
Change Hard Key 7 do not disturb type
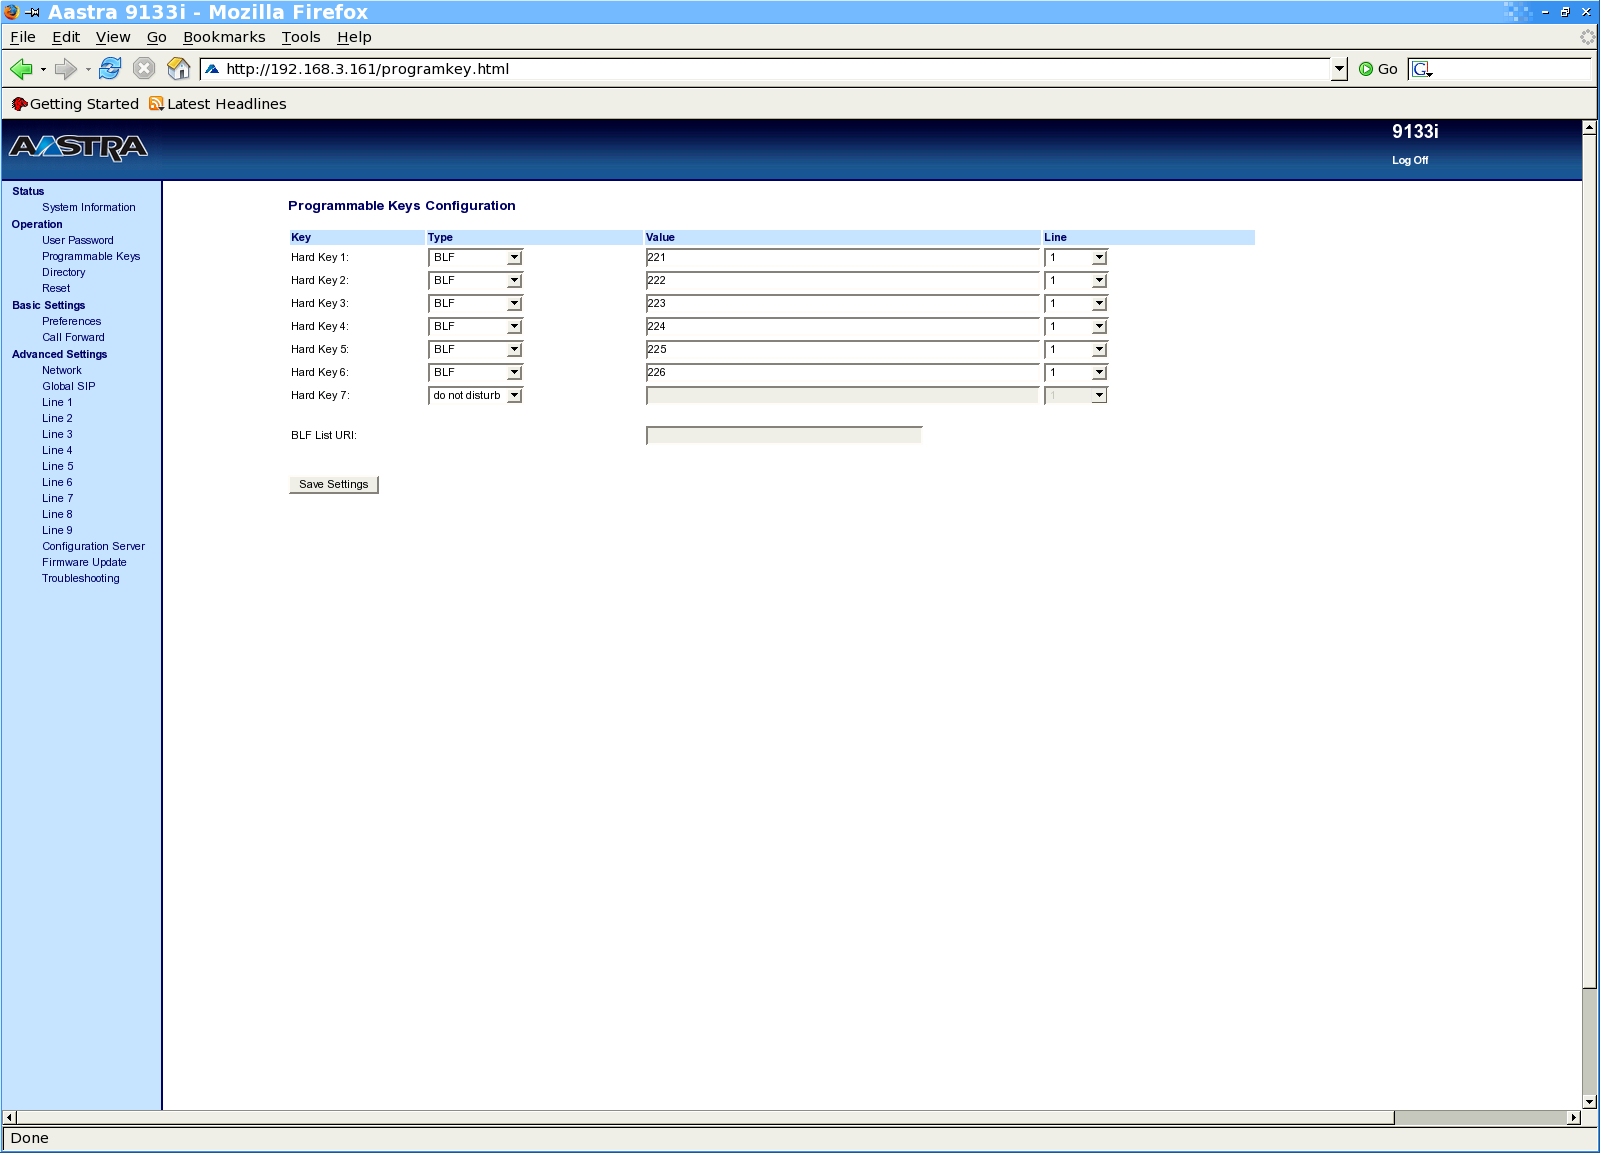point(475,396)
